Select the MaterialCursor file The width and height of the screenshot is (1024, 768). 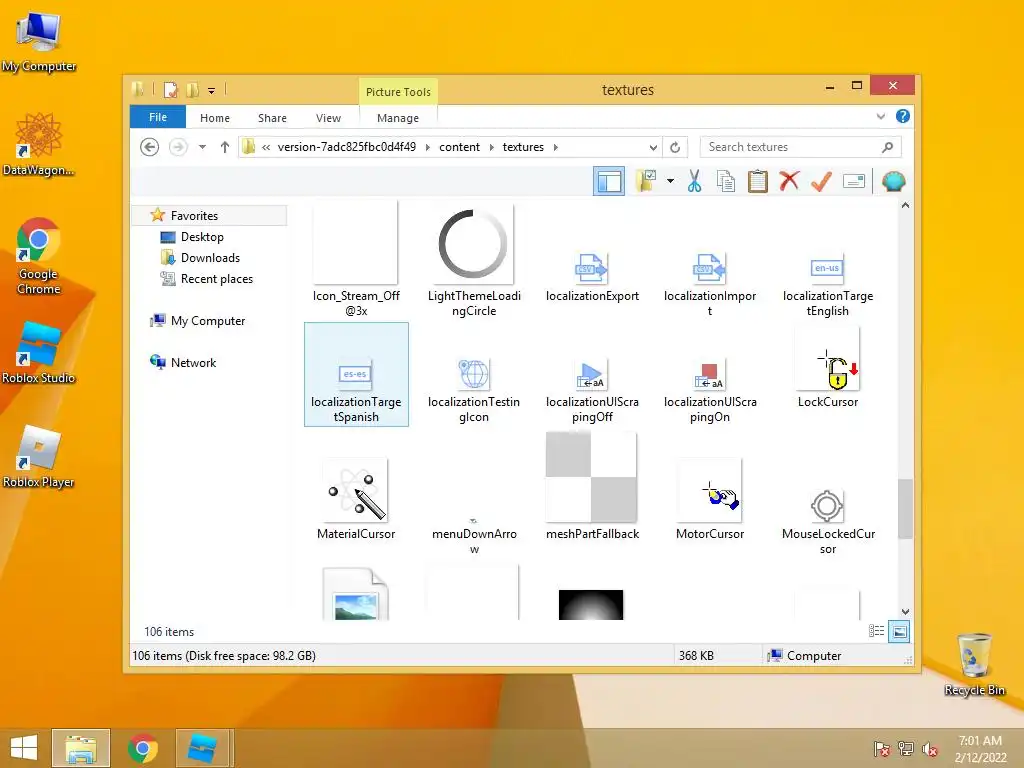tap(356, 500)
